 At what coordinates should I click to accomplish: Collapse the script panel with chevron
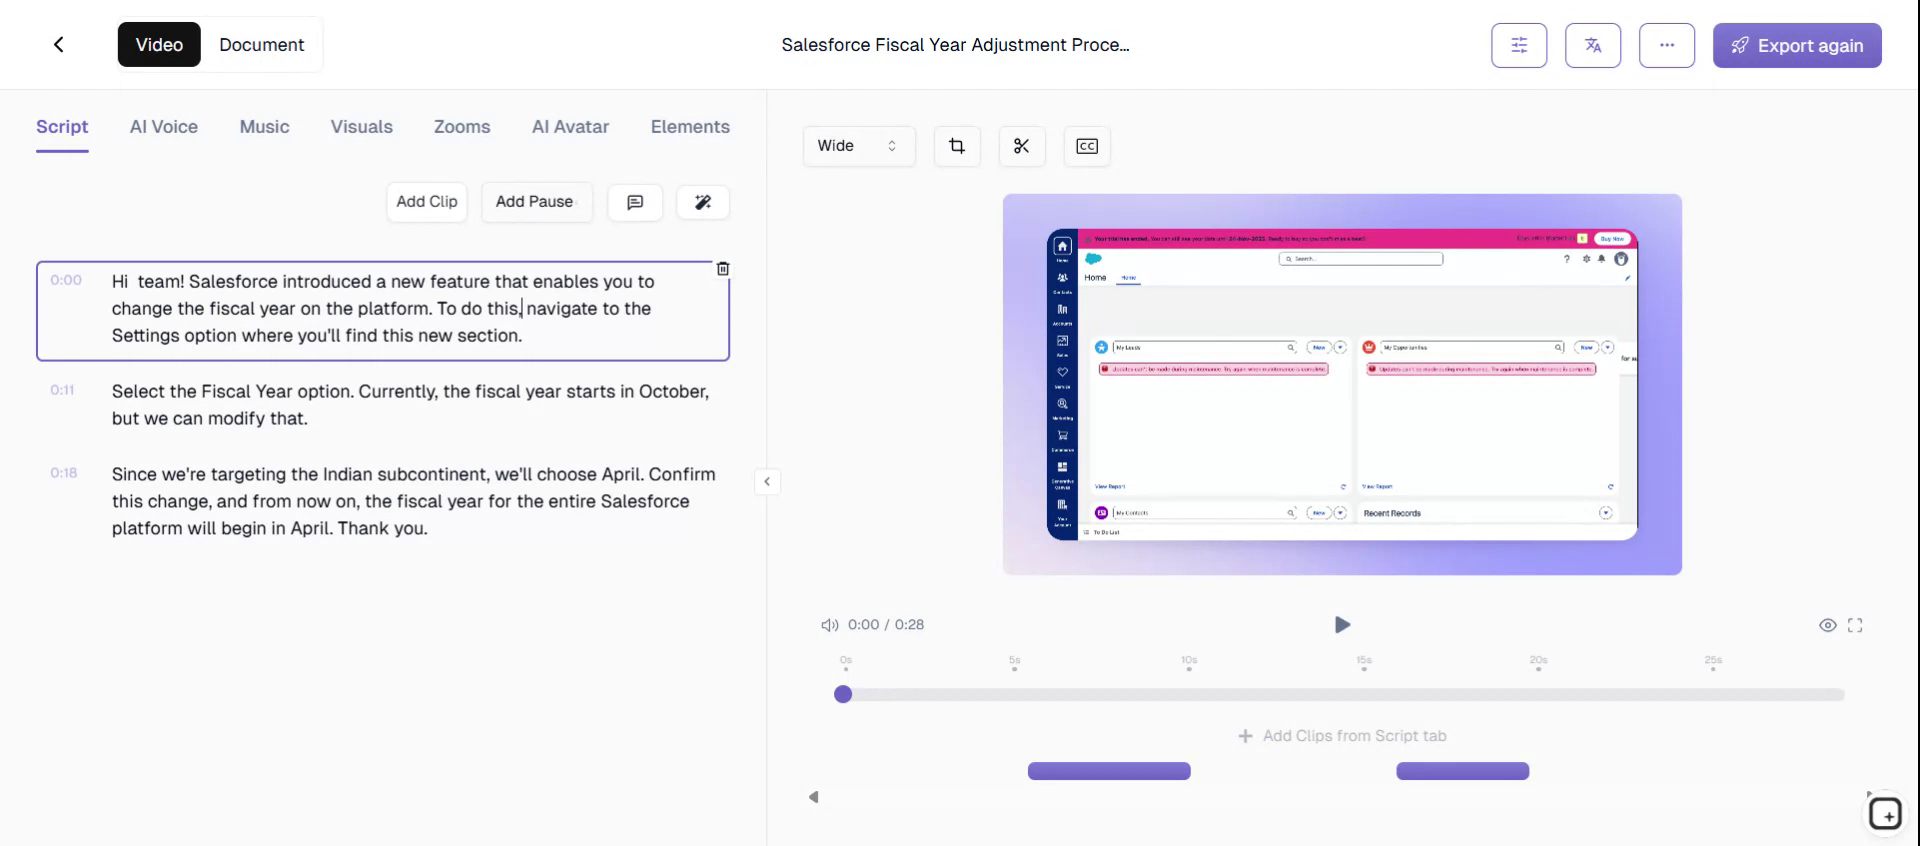tap(767, 482)
